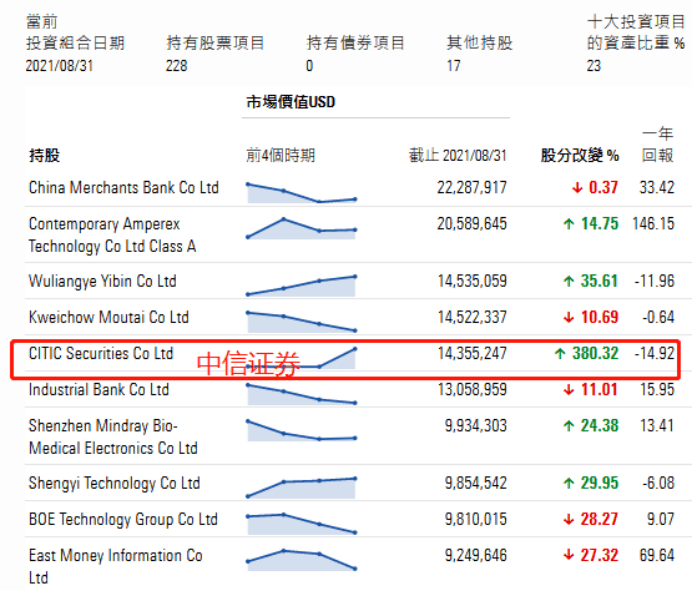The width and height of the screenshot is (693, 592).
Task: Click the green up arrow beside 14.75
Action: 569,224
